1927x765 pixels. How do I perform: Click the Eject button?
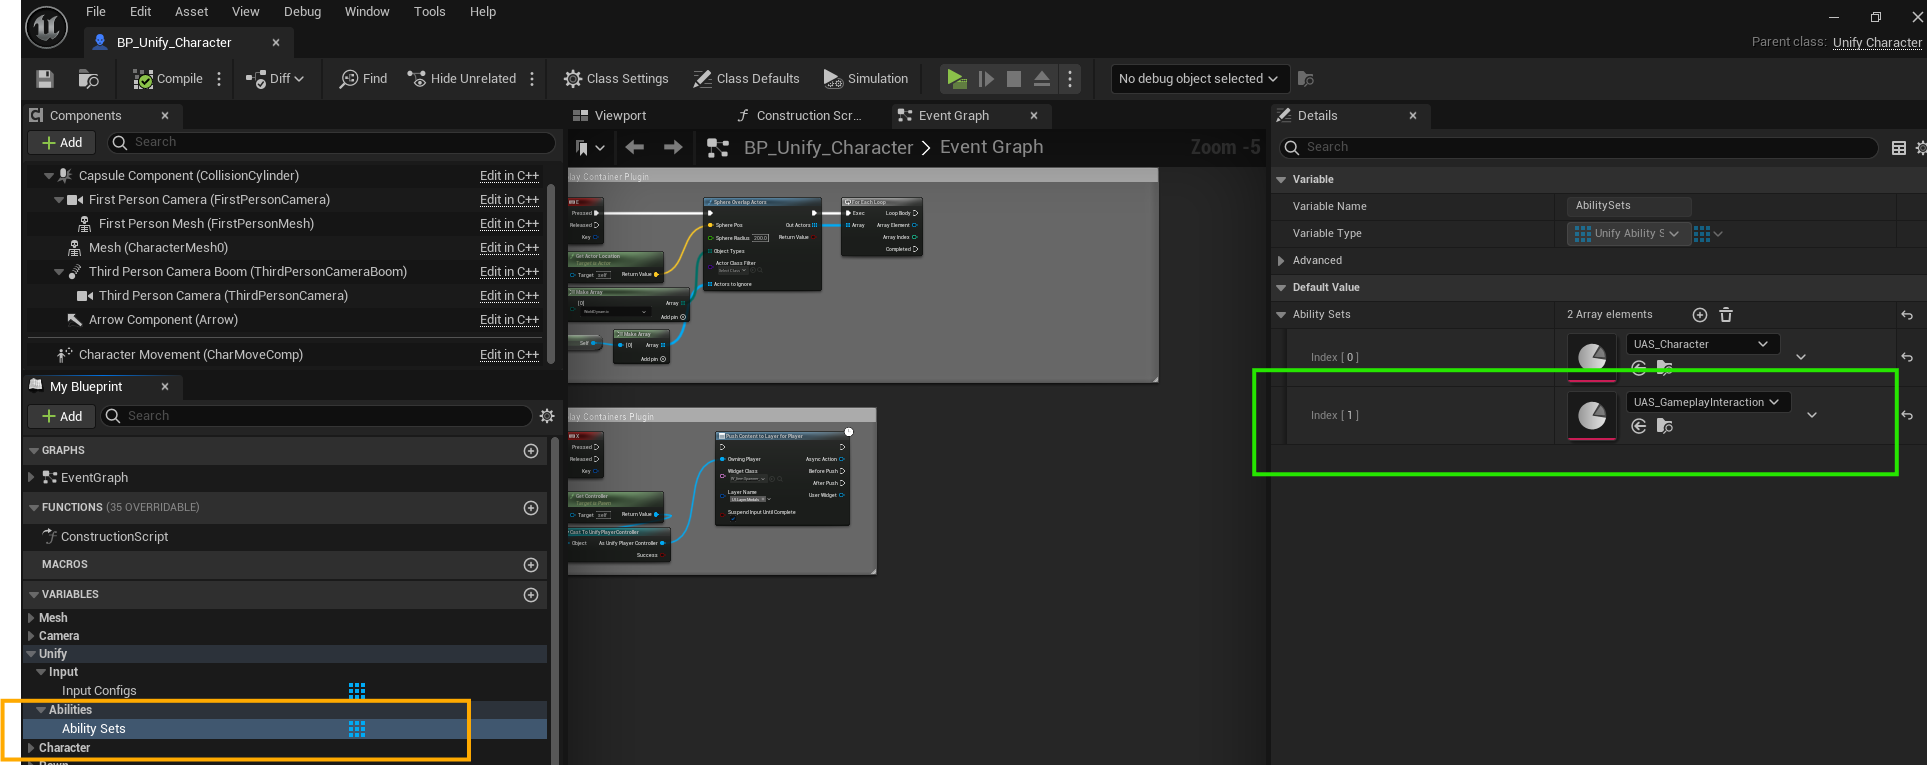coord(1042,79)
